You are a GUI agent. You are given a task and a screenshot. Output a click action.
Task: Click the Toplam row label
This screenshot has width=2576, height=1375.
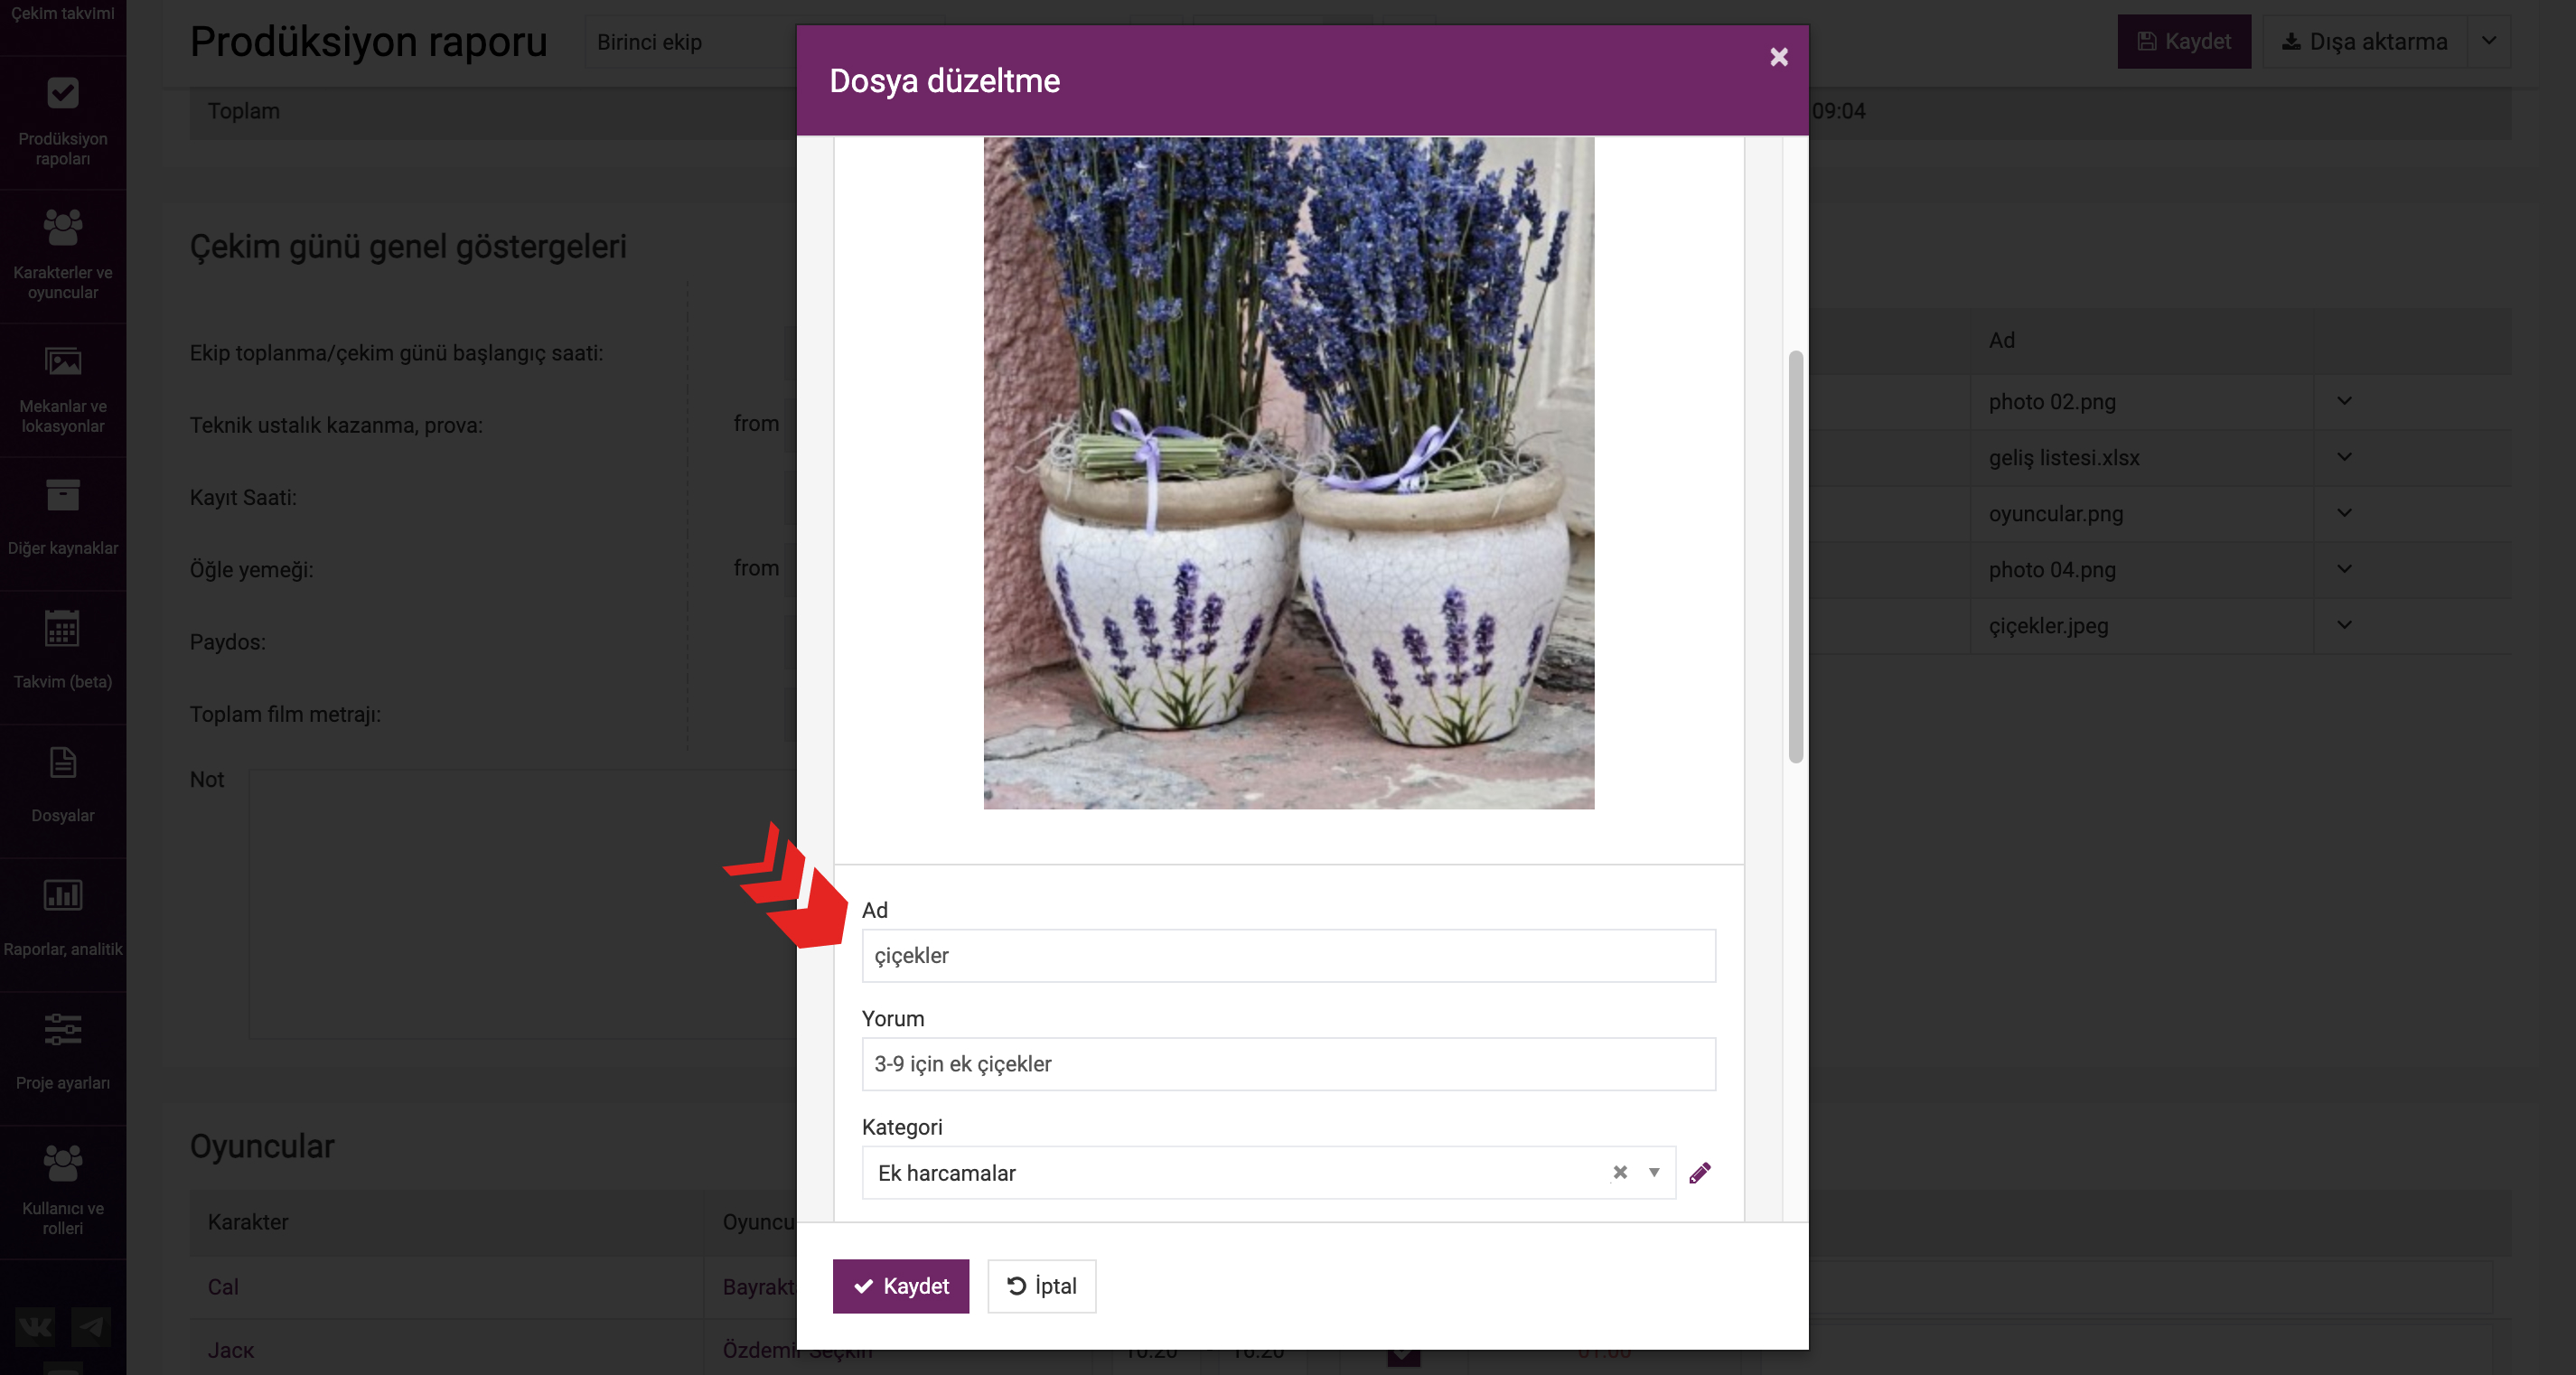[244, 111]
